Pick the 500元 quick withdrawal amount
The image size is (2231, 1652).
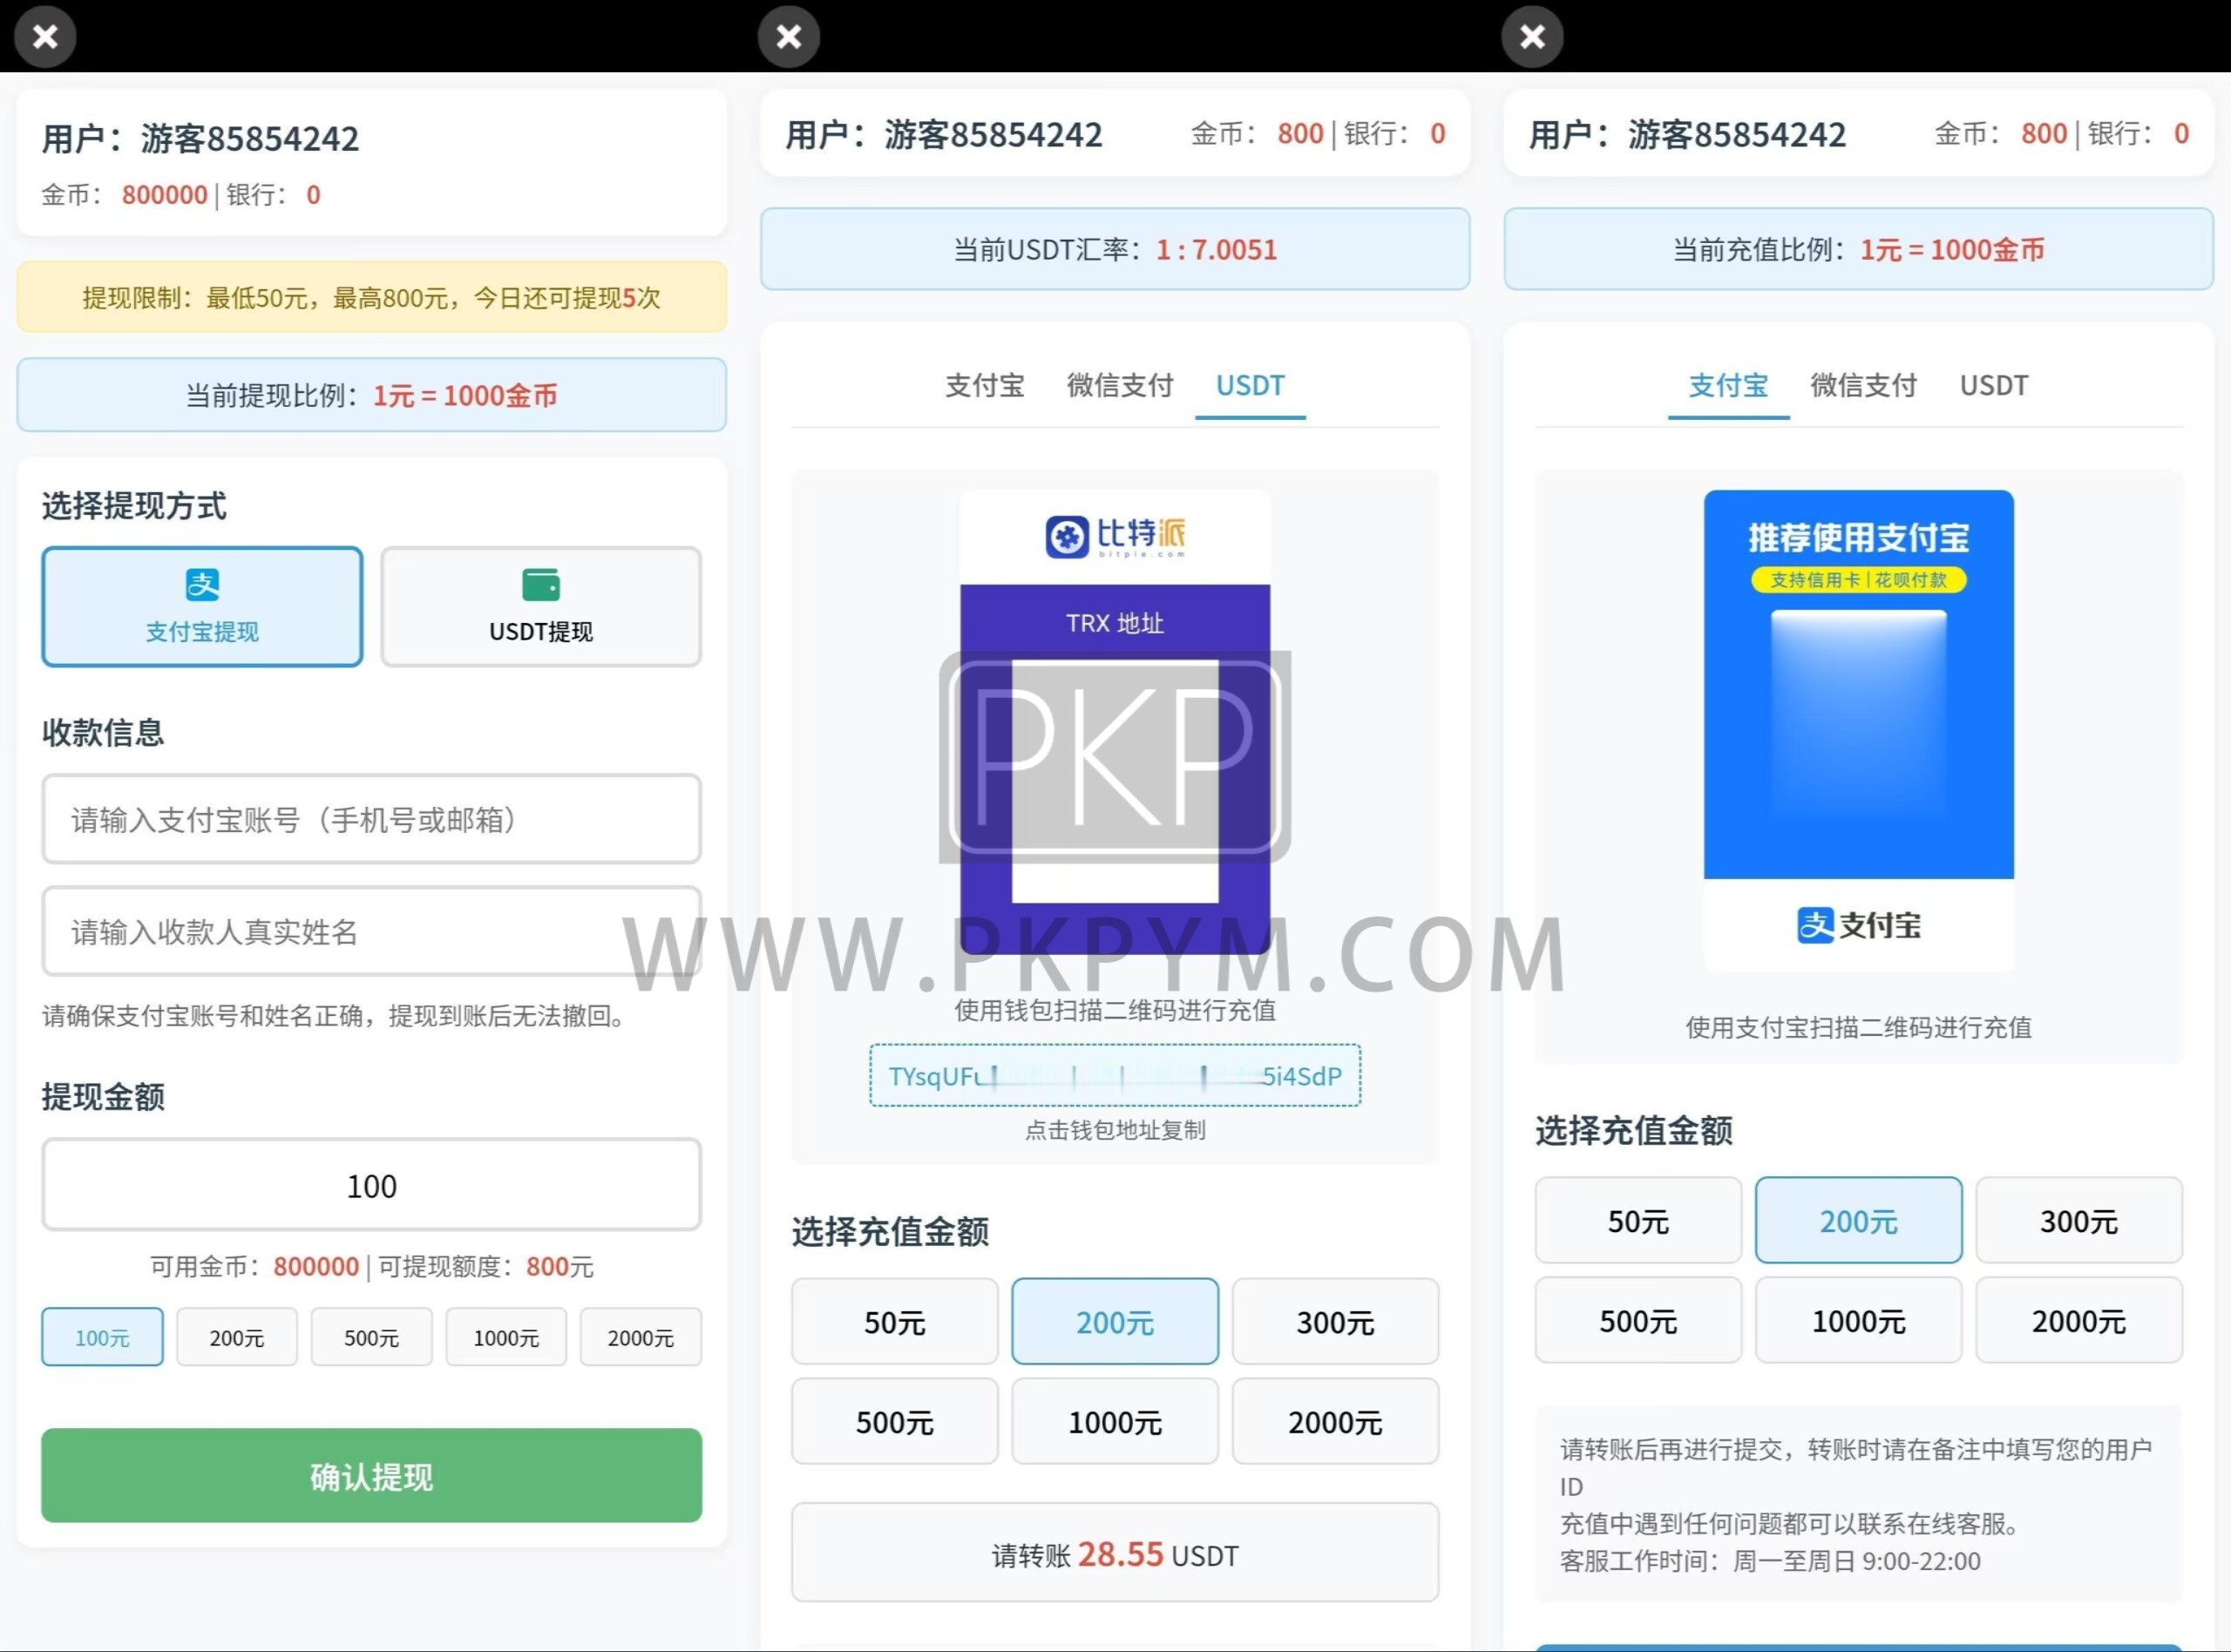[x=371, y=1337]
